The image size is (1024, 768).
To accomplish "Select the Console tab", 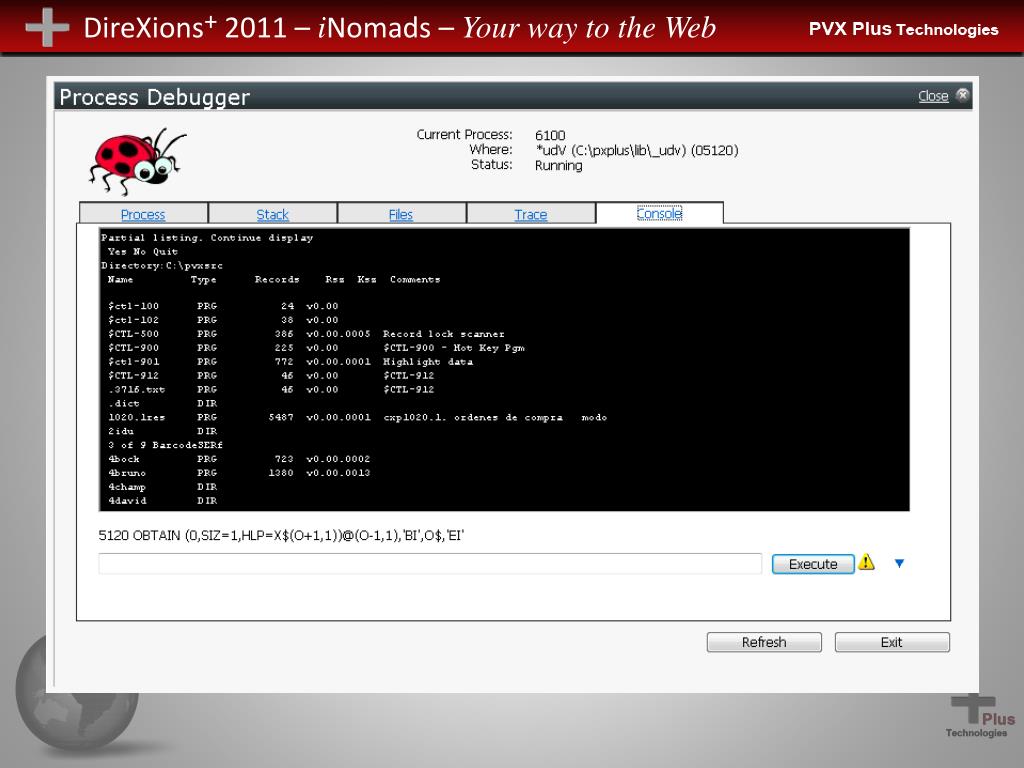I will (x=660, y=213).
